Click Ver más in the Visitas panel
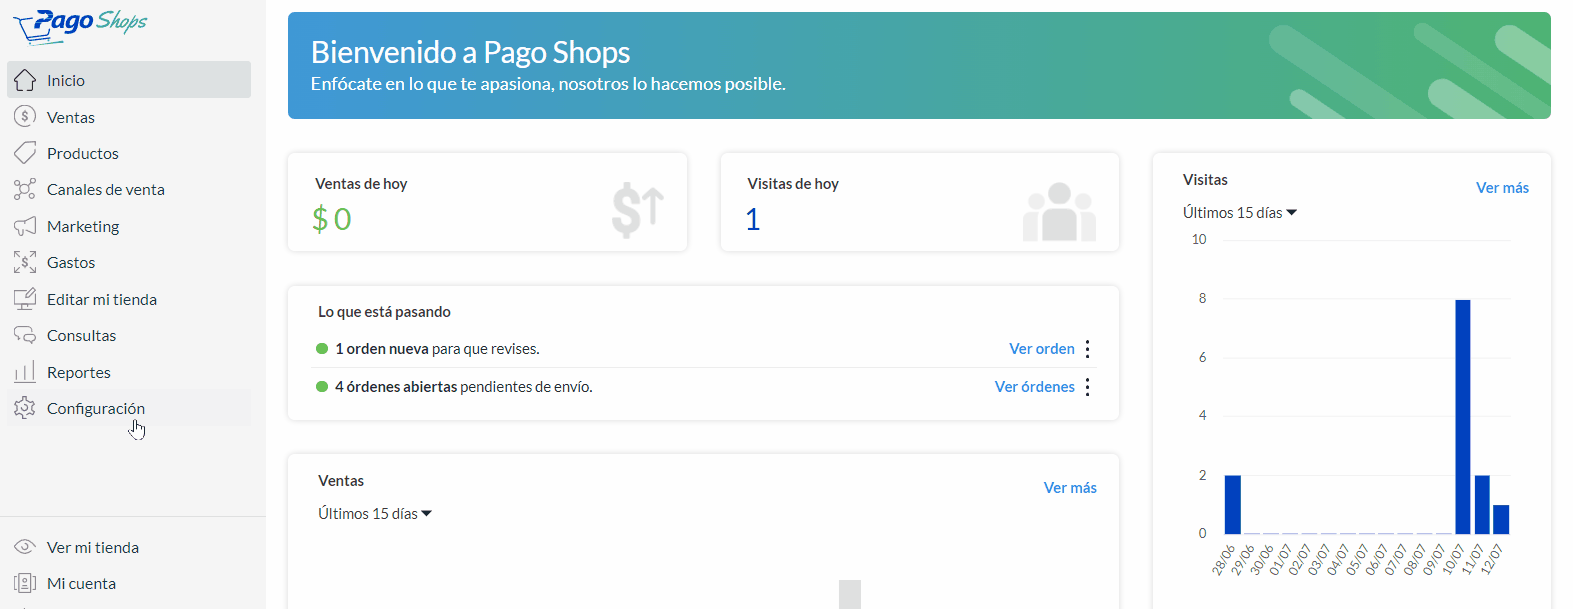 pyautogui.click(x=1502, y=188)
